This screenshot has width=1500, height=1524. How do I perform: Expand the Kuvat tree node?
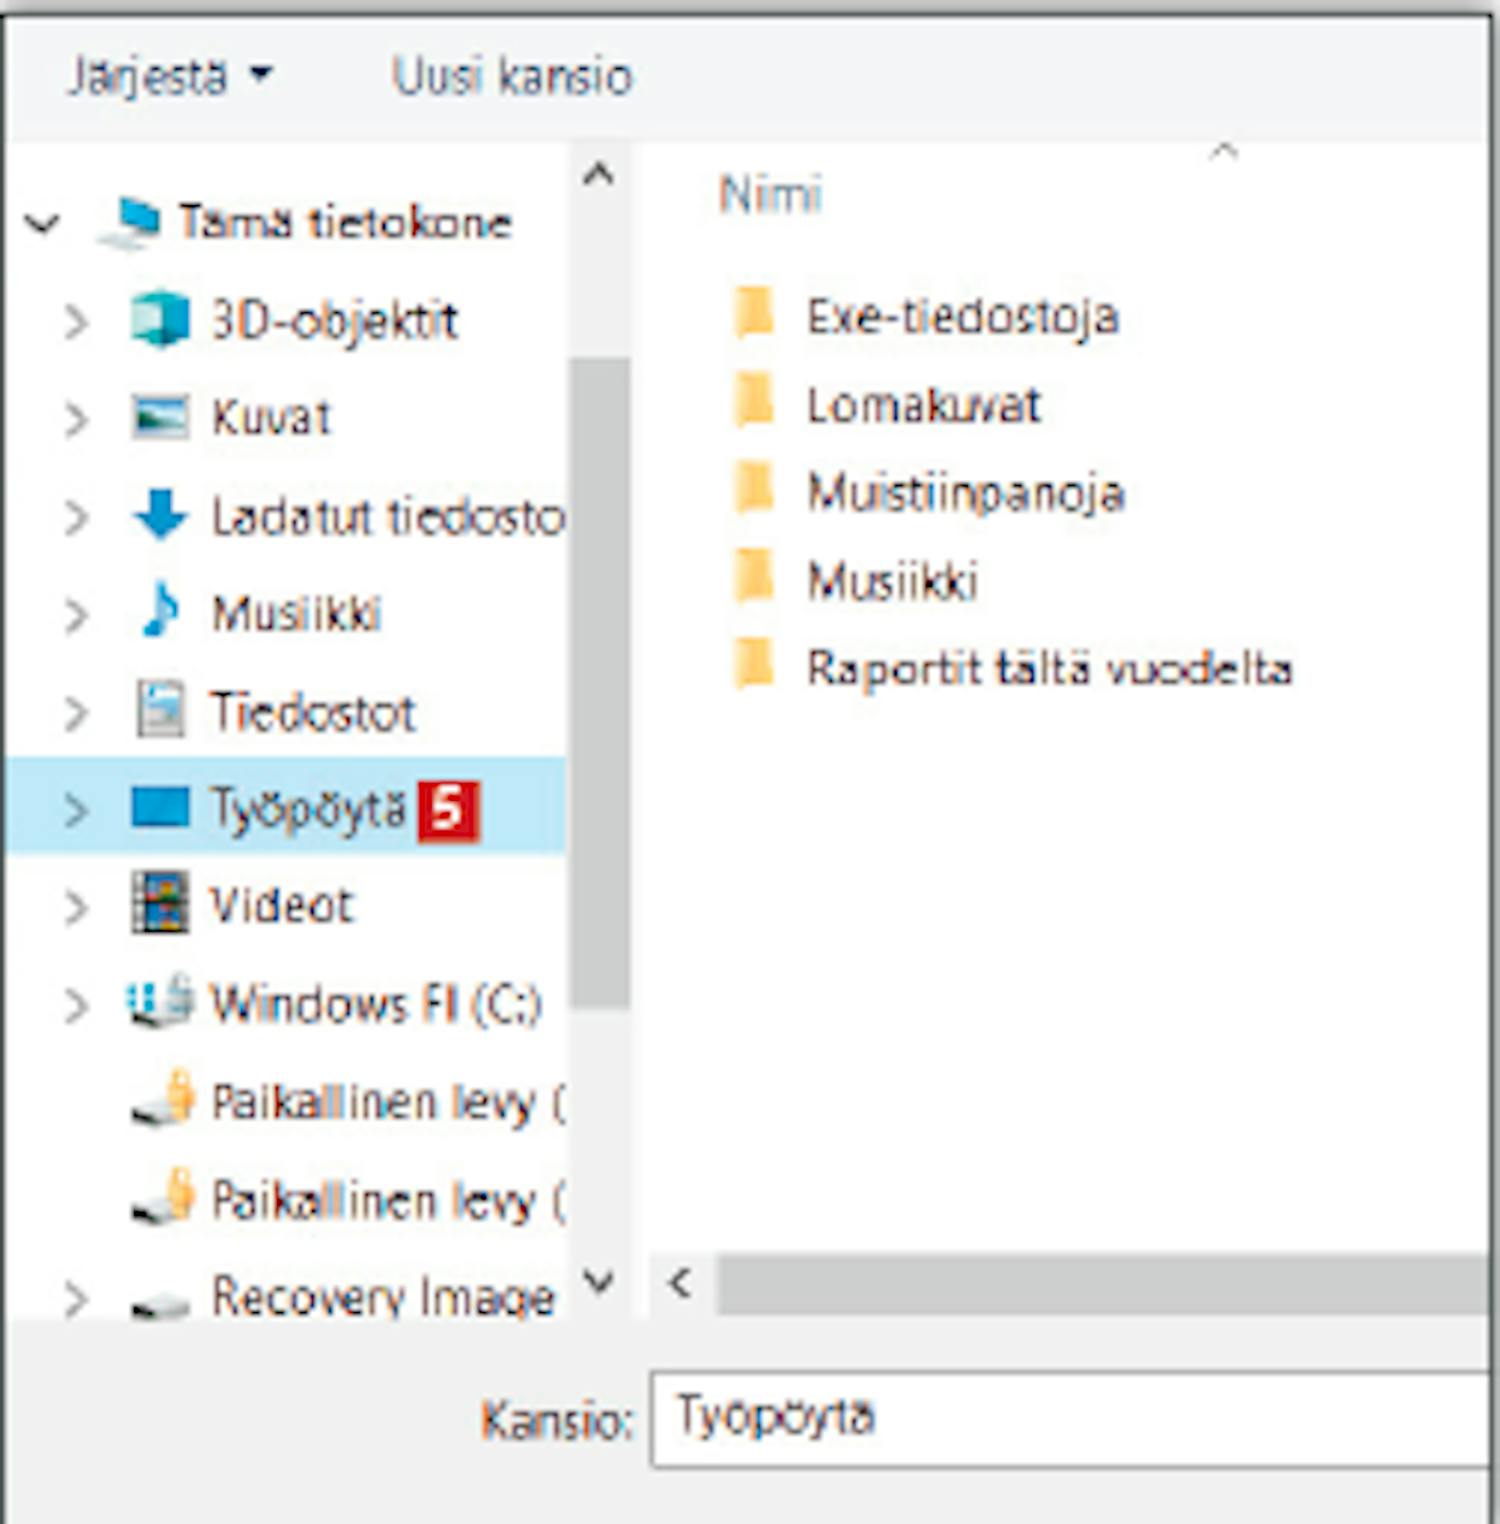point(75,419)
